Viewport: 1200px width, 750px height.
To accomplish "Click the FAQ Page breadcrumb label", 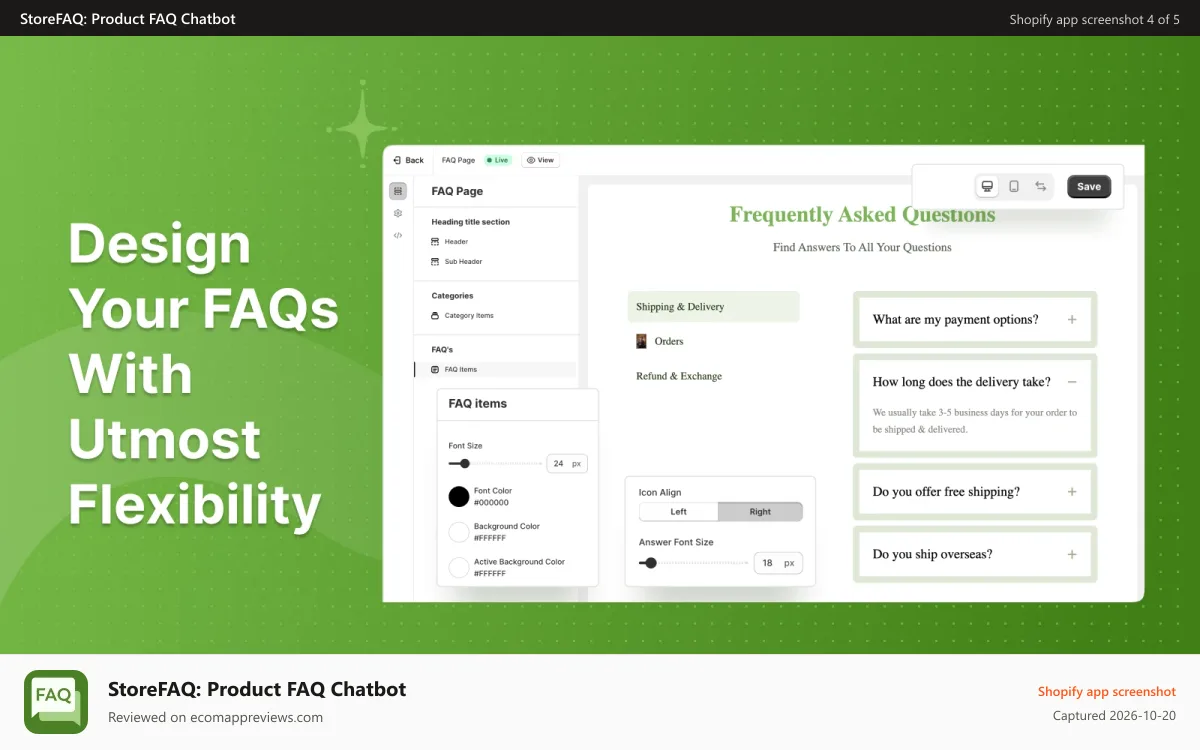I will (x=458, y=160).
